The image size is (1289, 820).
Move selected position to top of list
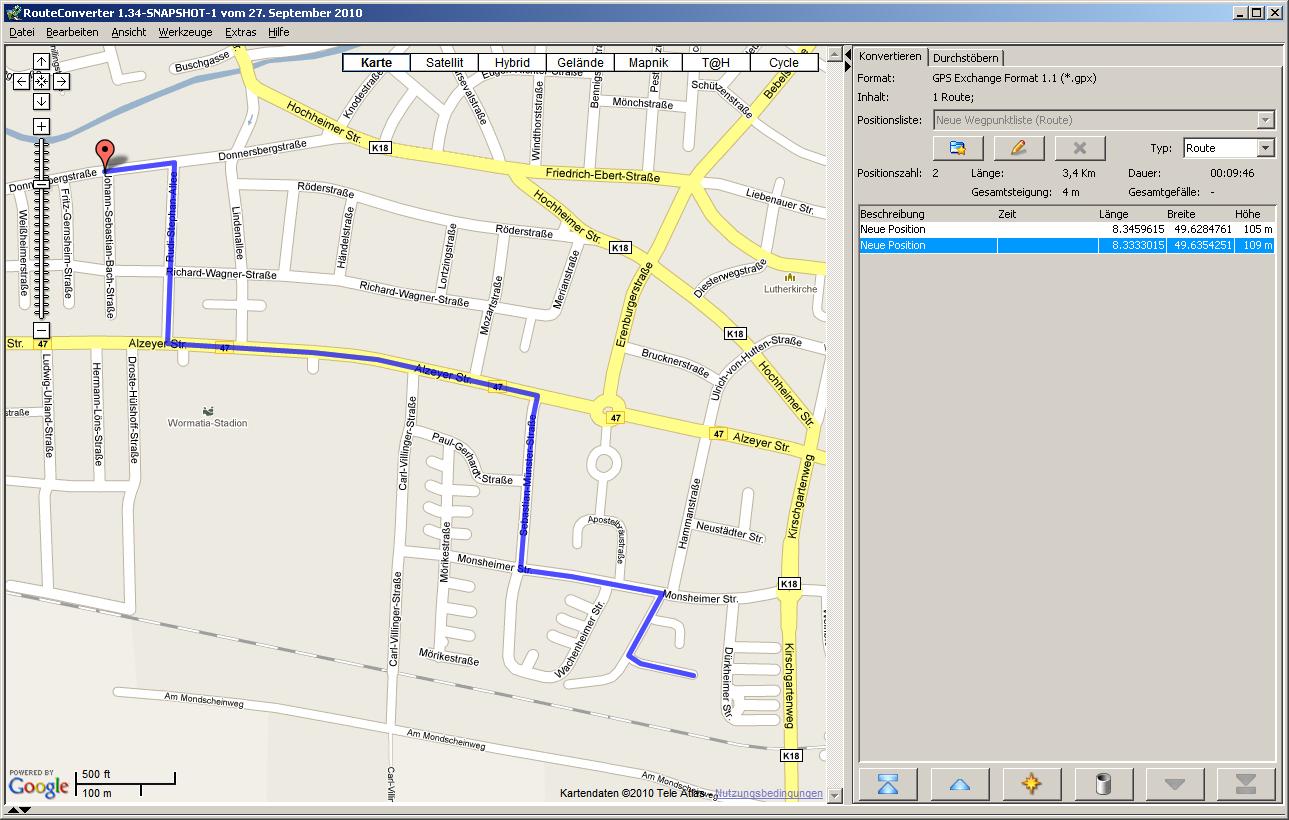tap(888, 784)
